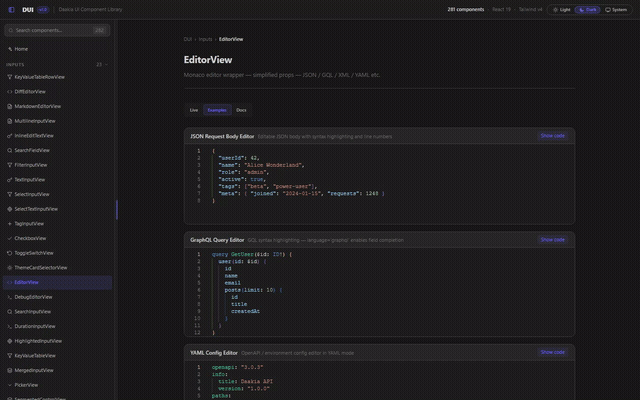Open the Examples tab
The width and height of the screenshot is (640, 400).
coord(217,110)
